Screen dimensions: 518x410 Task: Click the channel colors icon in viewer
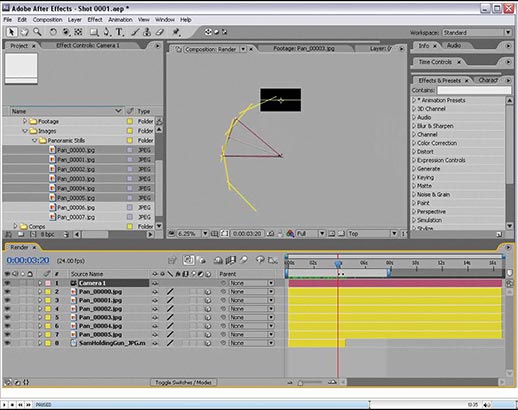[290, 234]
